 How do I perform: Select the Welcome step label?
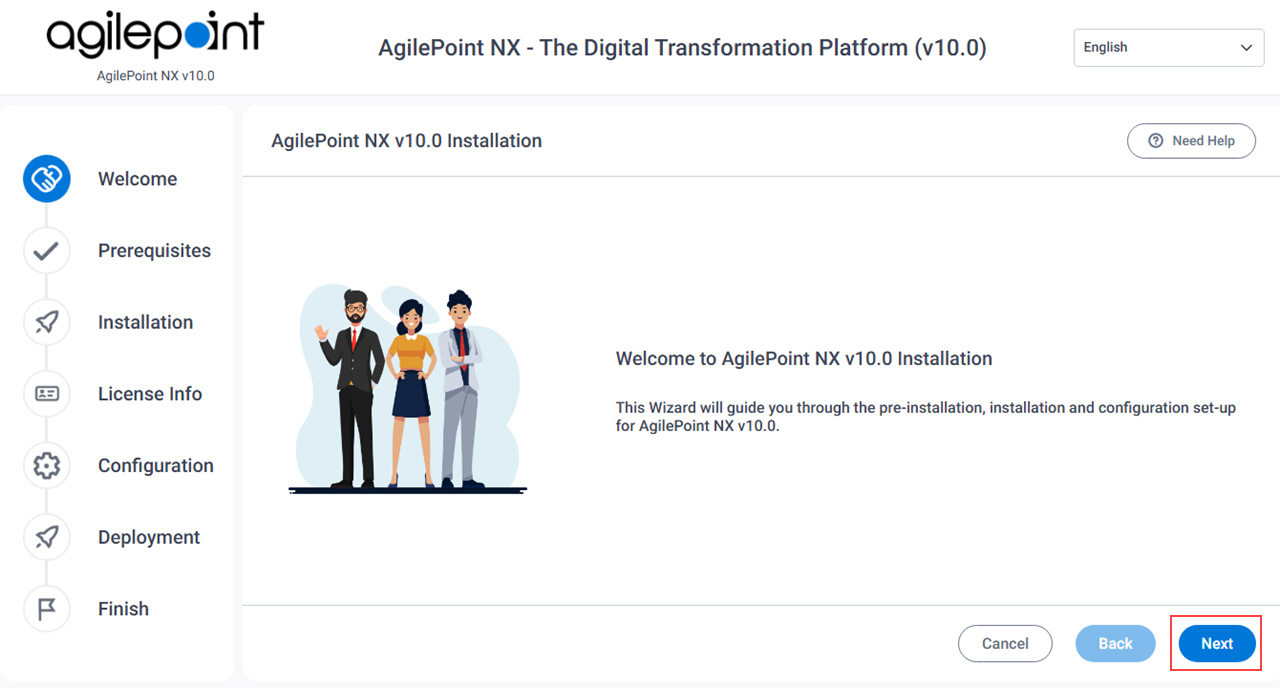coord(137,179)
